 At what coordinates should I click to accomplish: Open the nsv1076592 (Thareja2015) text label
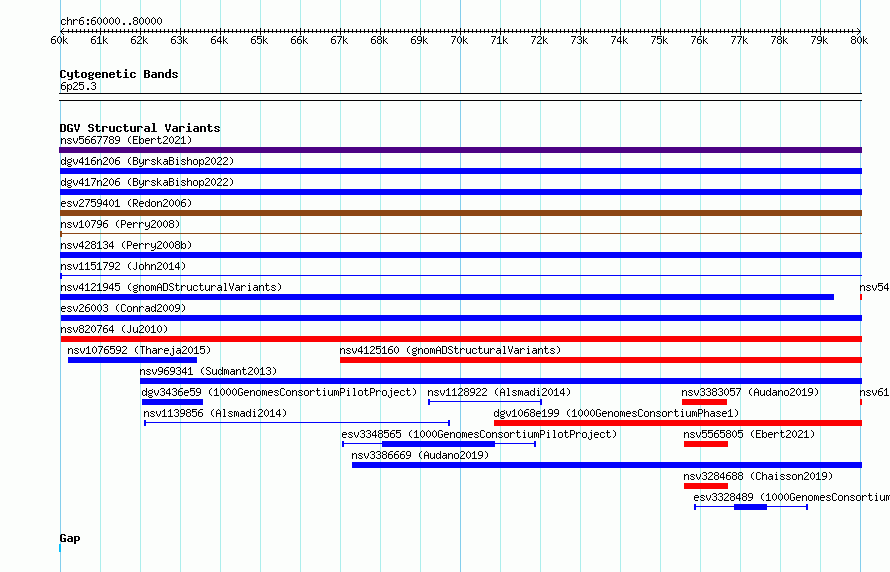pos(139,350)
